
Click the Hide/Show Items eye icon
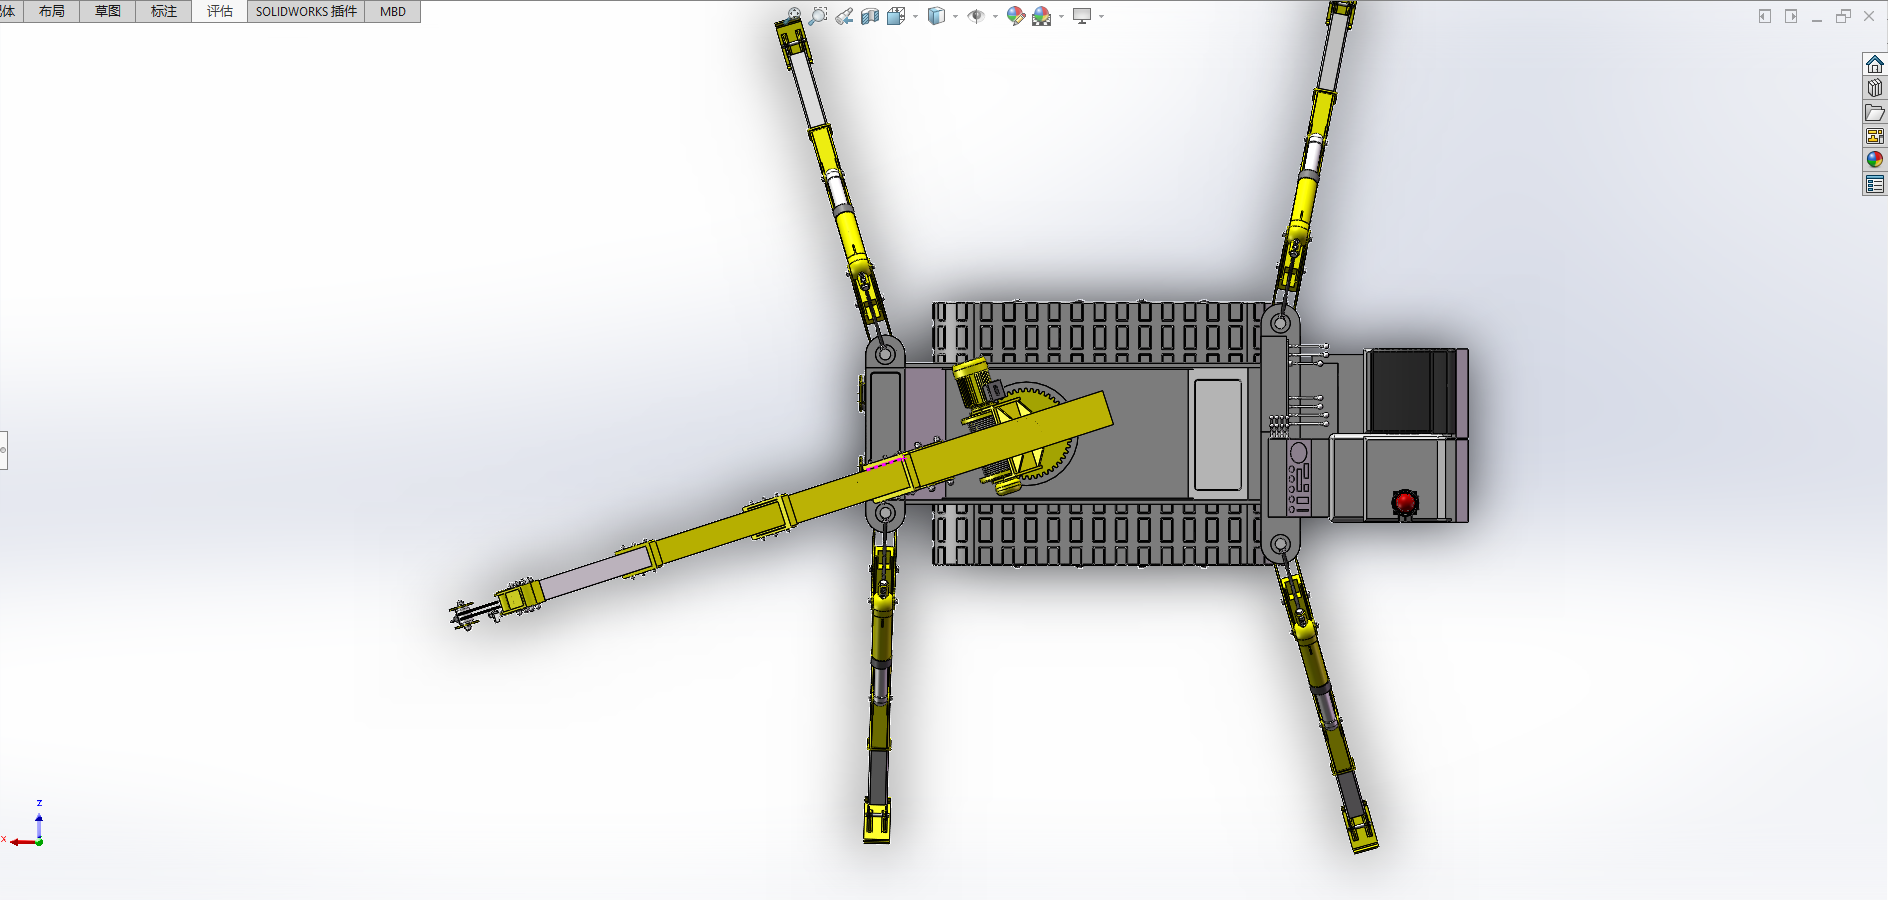click(976, 16)
